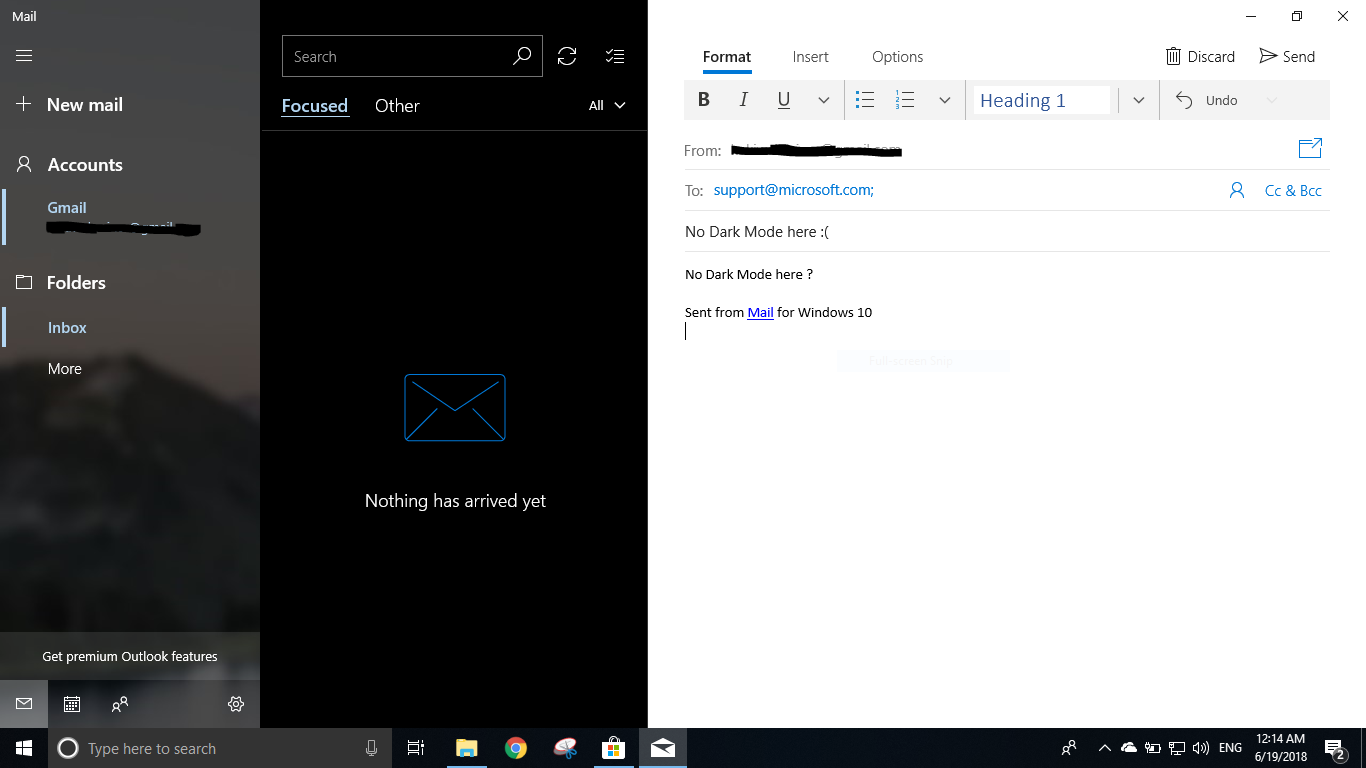
Task: Click the From address field
Action: click(x=817, y=151)
